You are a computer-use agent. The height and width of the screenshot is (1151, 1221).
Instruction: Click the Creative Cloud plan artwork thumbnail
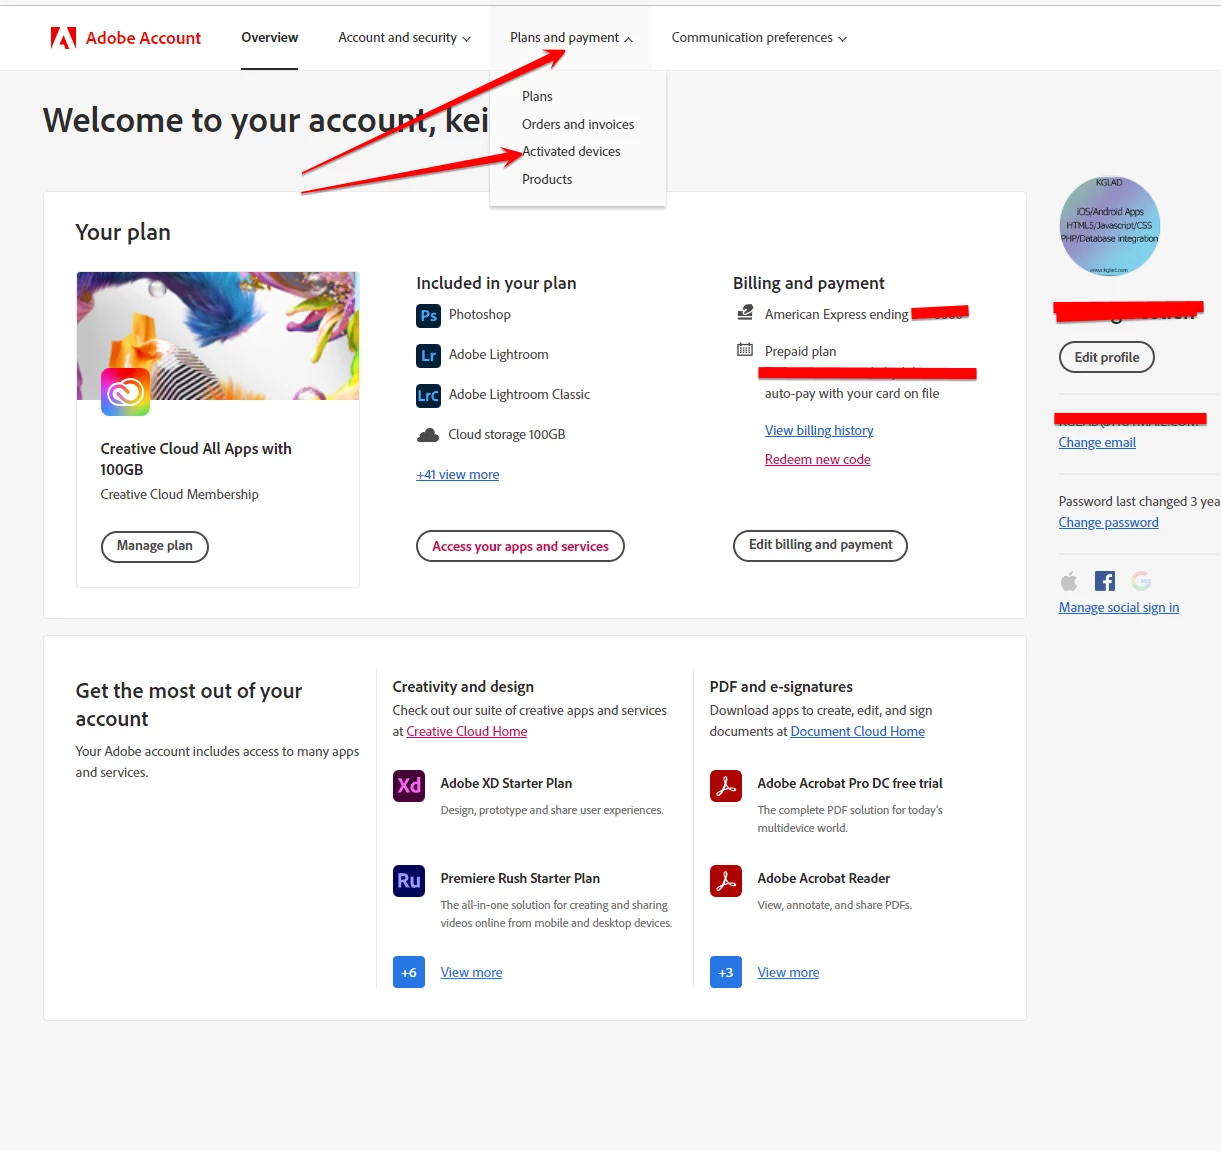pyautogui.click(x=218, y=336)
